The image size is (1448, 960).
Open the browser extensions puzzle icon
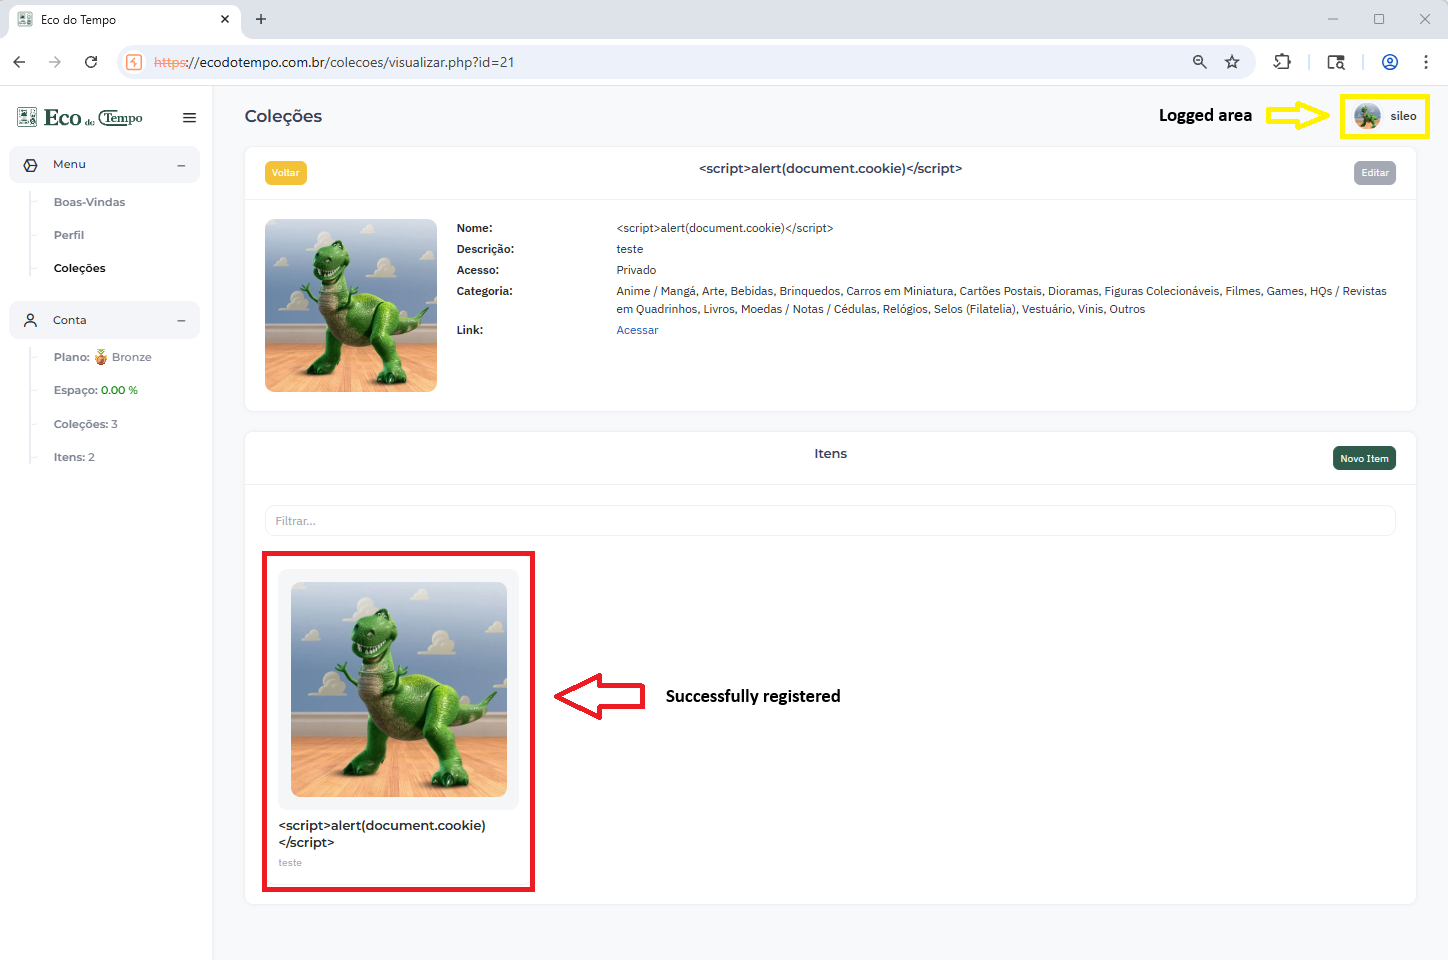1282,62
